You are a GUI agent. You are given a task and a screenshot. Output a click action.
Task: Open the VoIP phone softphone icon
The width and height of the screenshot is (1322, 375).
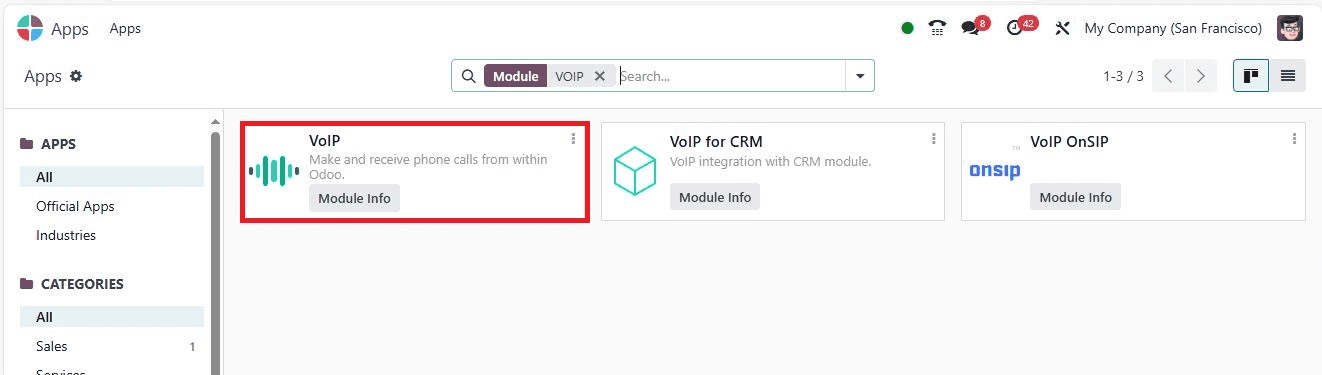pyautogui.click(x=937, y=28)
